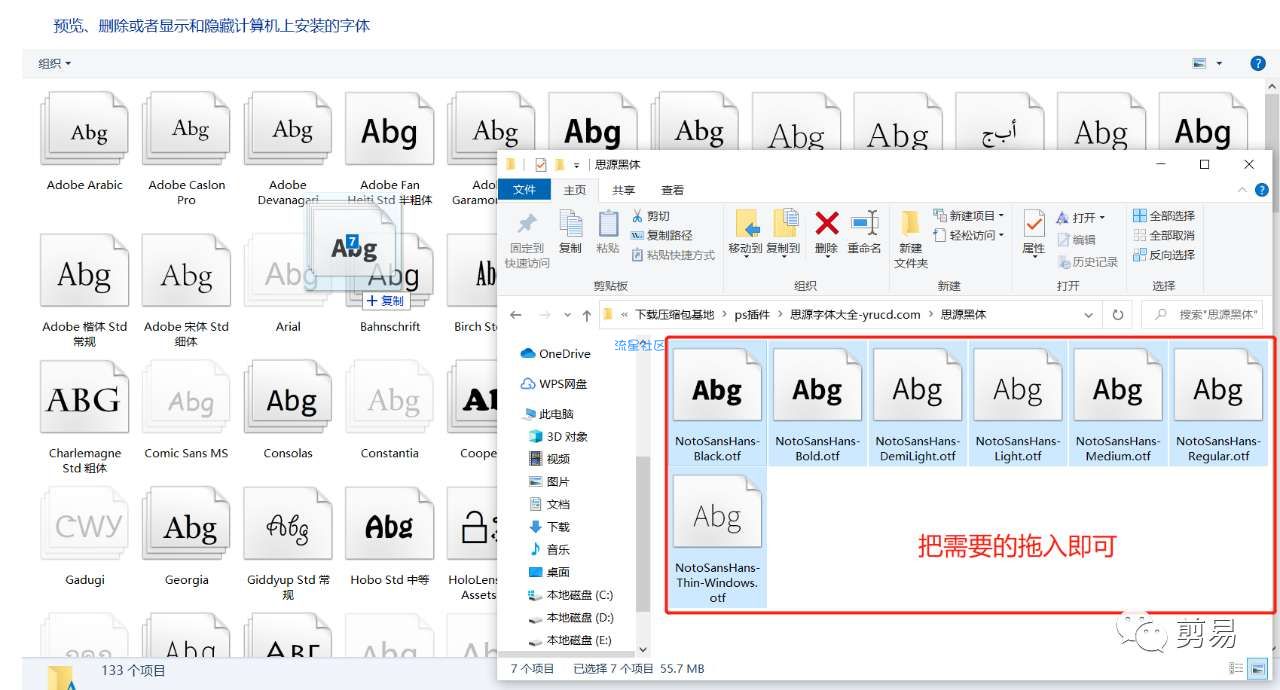1280x690 pixels.
Task: Open Copy to (复制到) dropdown
Action: pyautogui.click(x=784, y=255)
